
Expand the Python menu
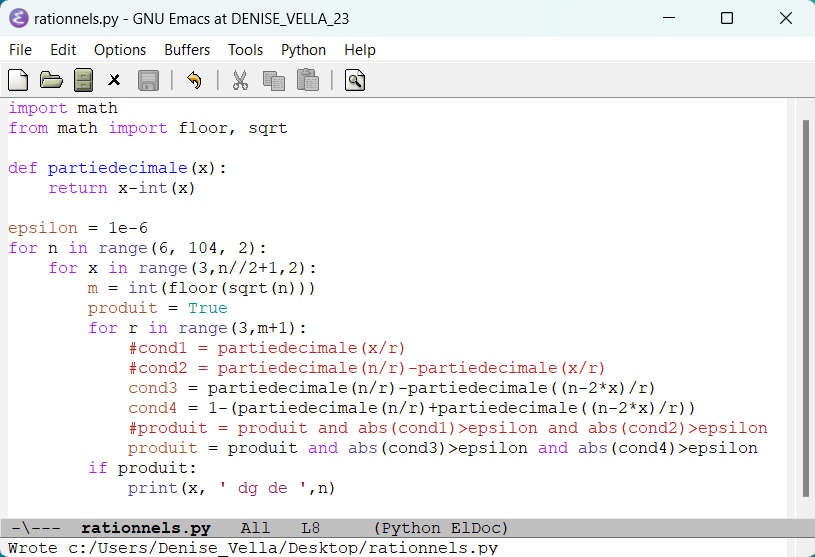pyautogui.click(x=303, y=50)
